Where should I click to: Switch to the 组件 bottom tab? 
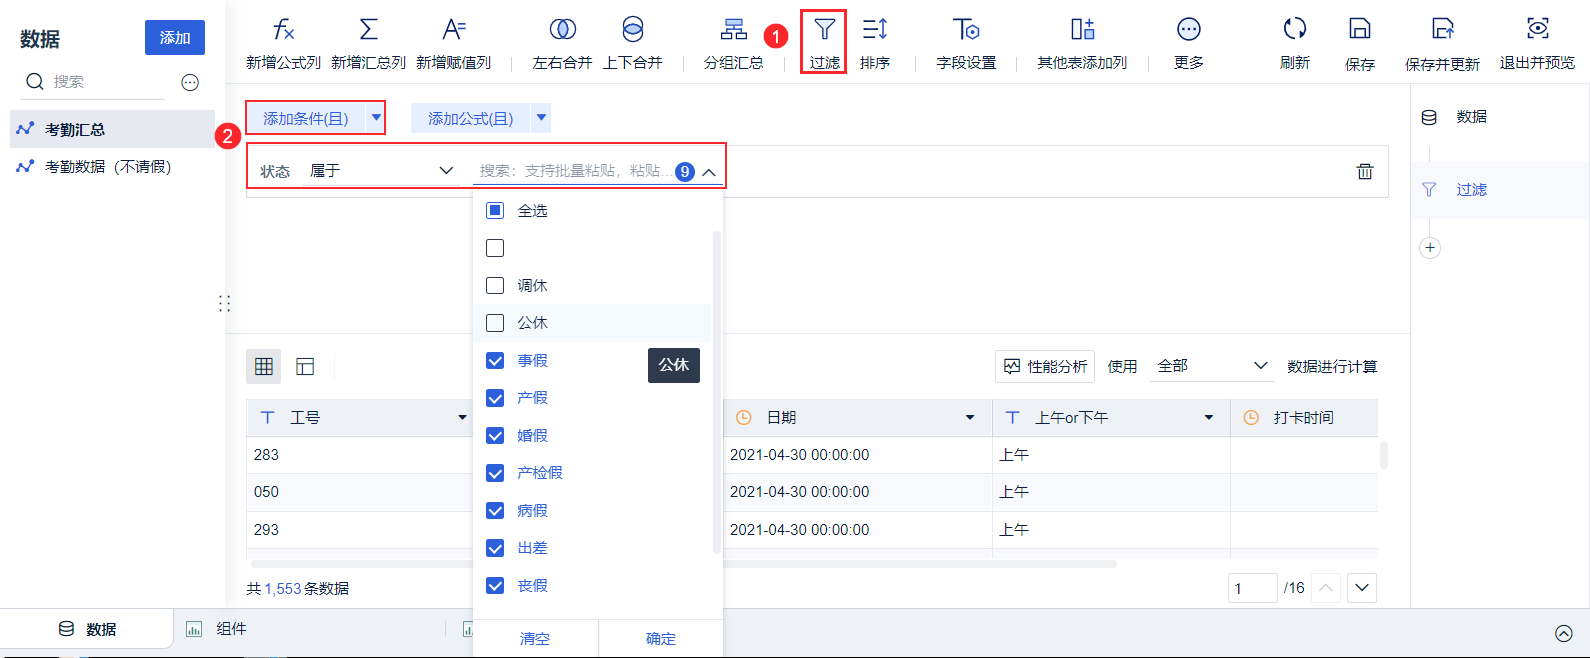tap(217, 629)
